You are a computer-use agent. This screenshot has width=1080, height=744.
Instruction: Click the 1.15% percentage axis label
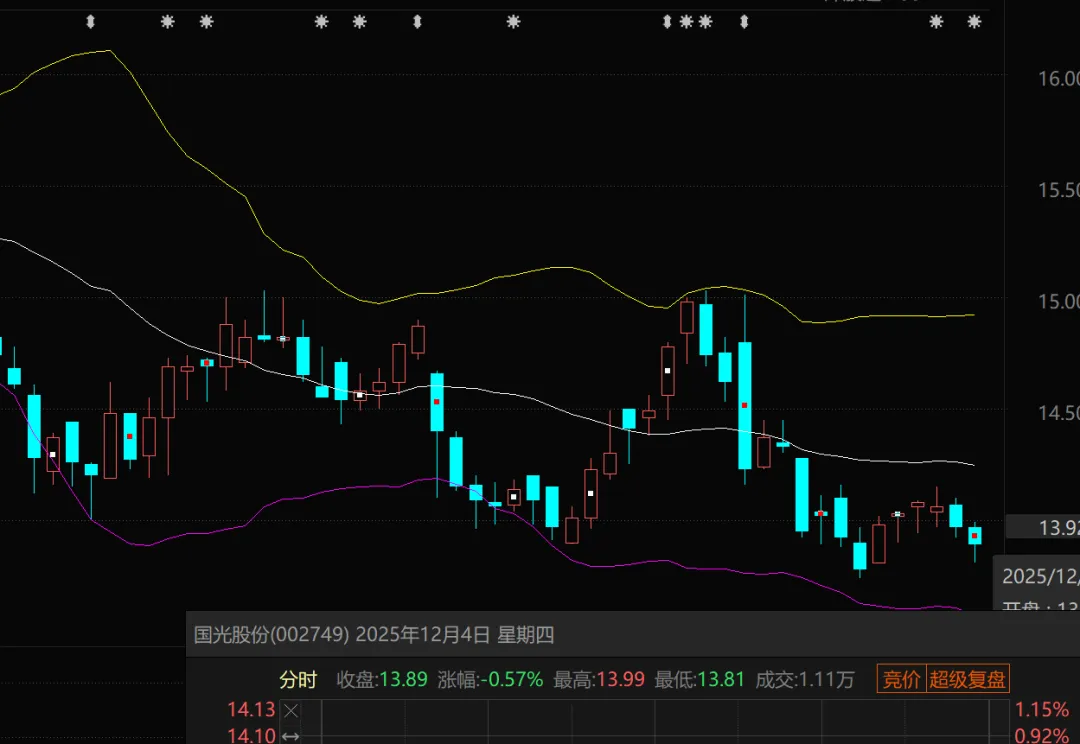point(1042,710)
